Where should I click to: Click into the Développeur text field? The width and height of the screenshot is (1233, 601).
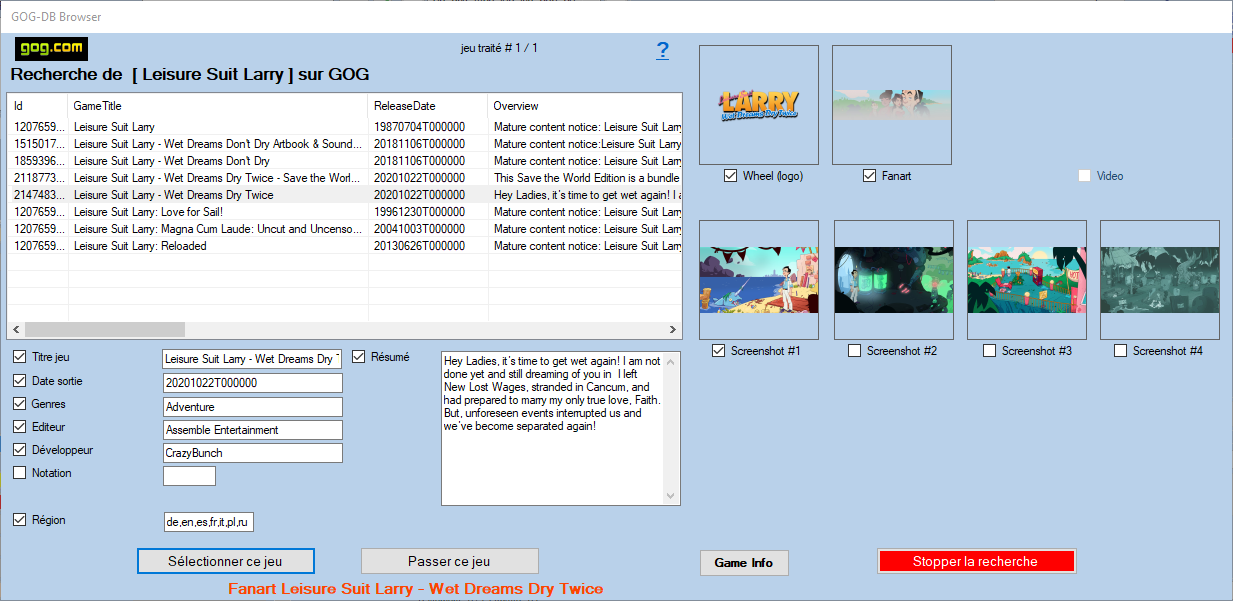click(x=252, y=453)
